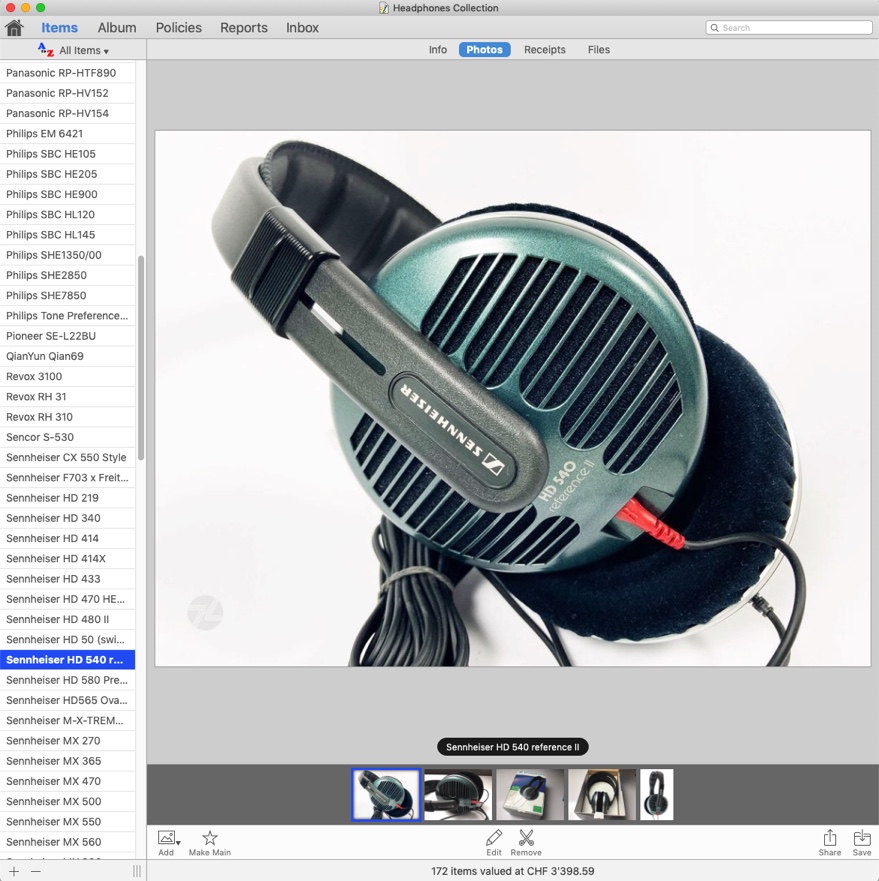Screen dimensions: 879x881
Task: Switch to the Files tab
Action: pos(599,49)
